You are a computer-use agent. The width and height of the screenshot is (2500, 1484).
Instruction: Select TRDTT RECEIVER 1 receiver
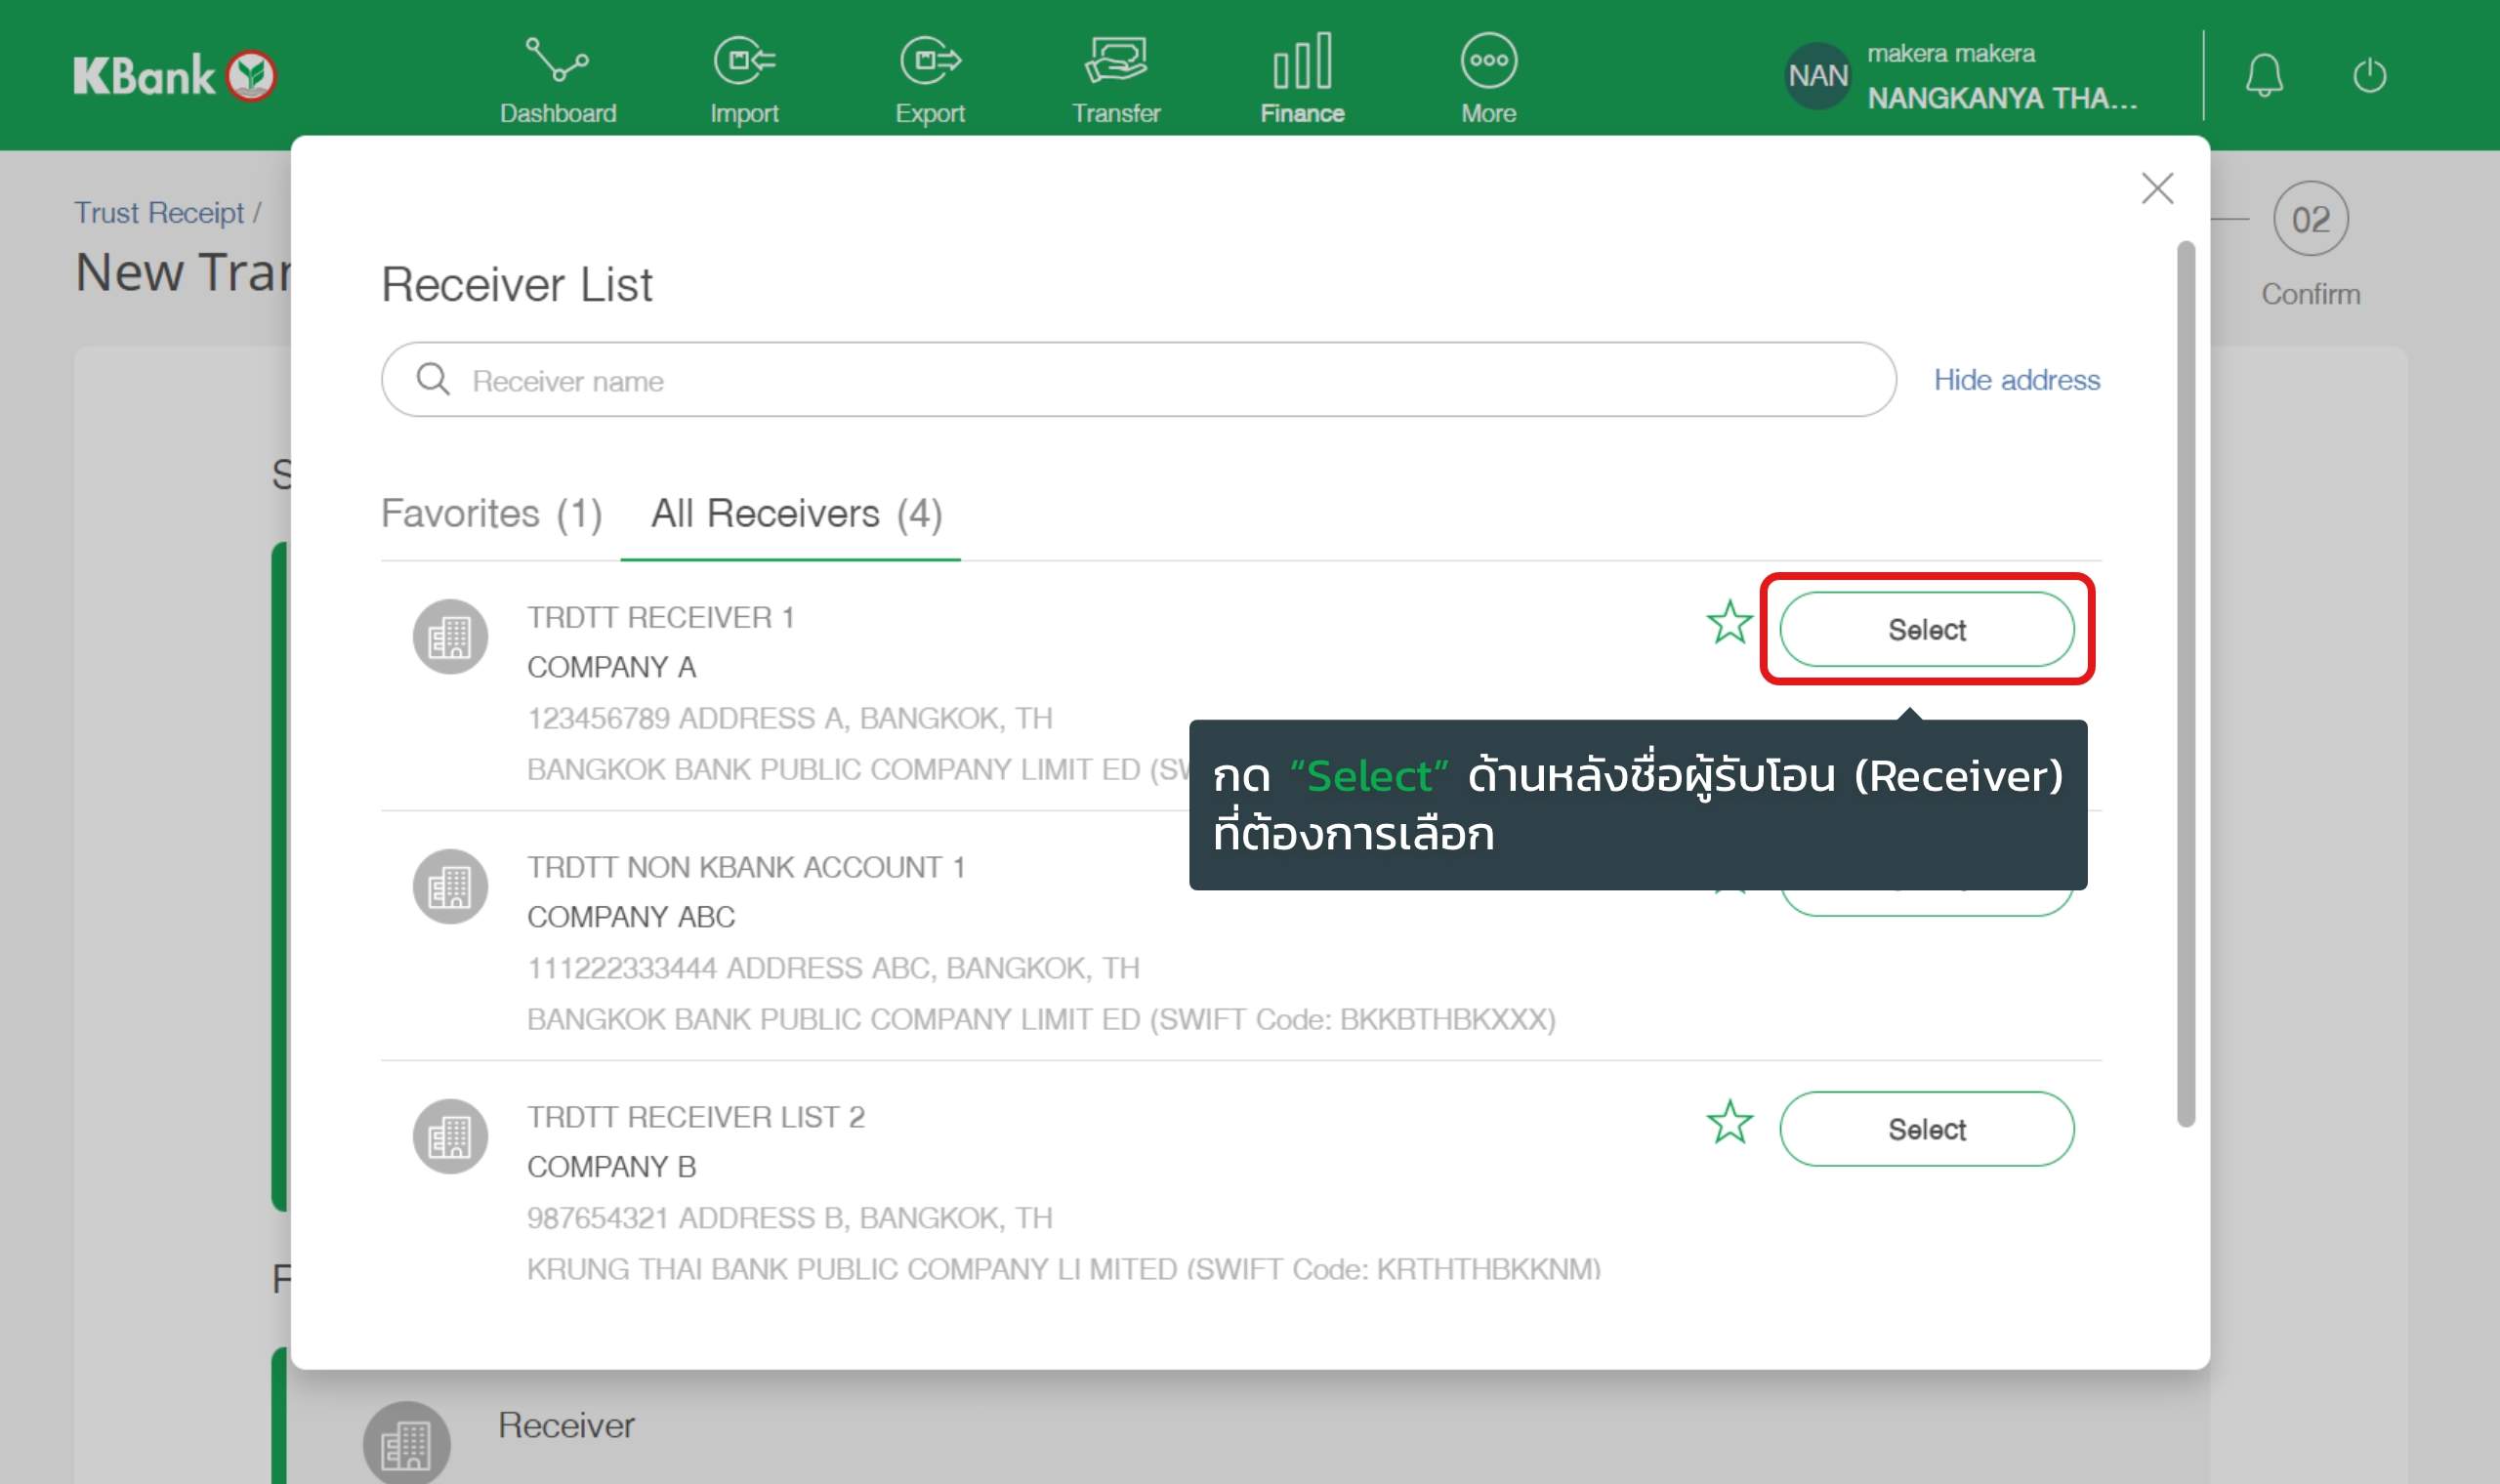[1926, 630]
